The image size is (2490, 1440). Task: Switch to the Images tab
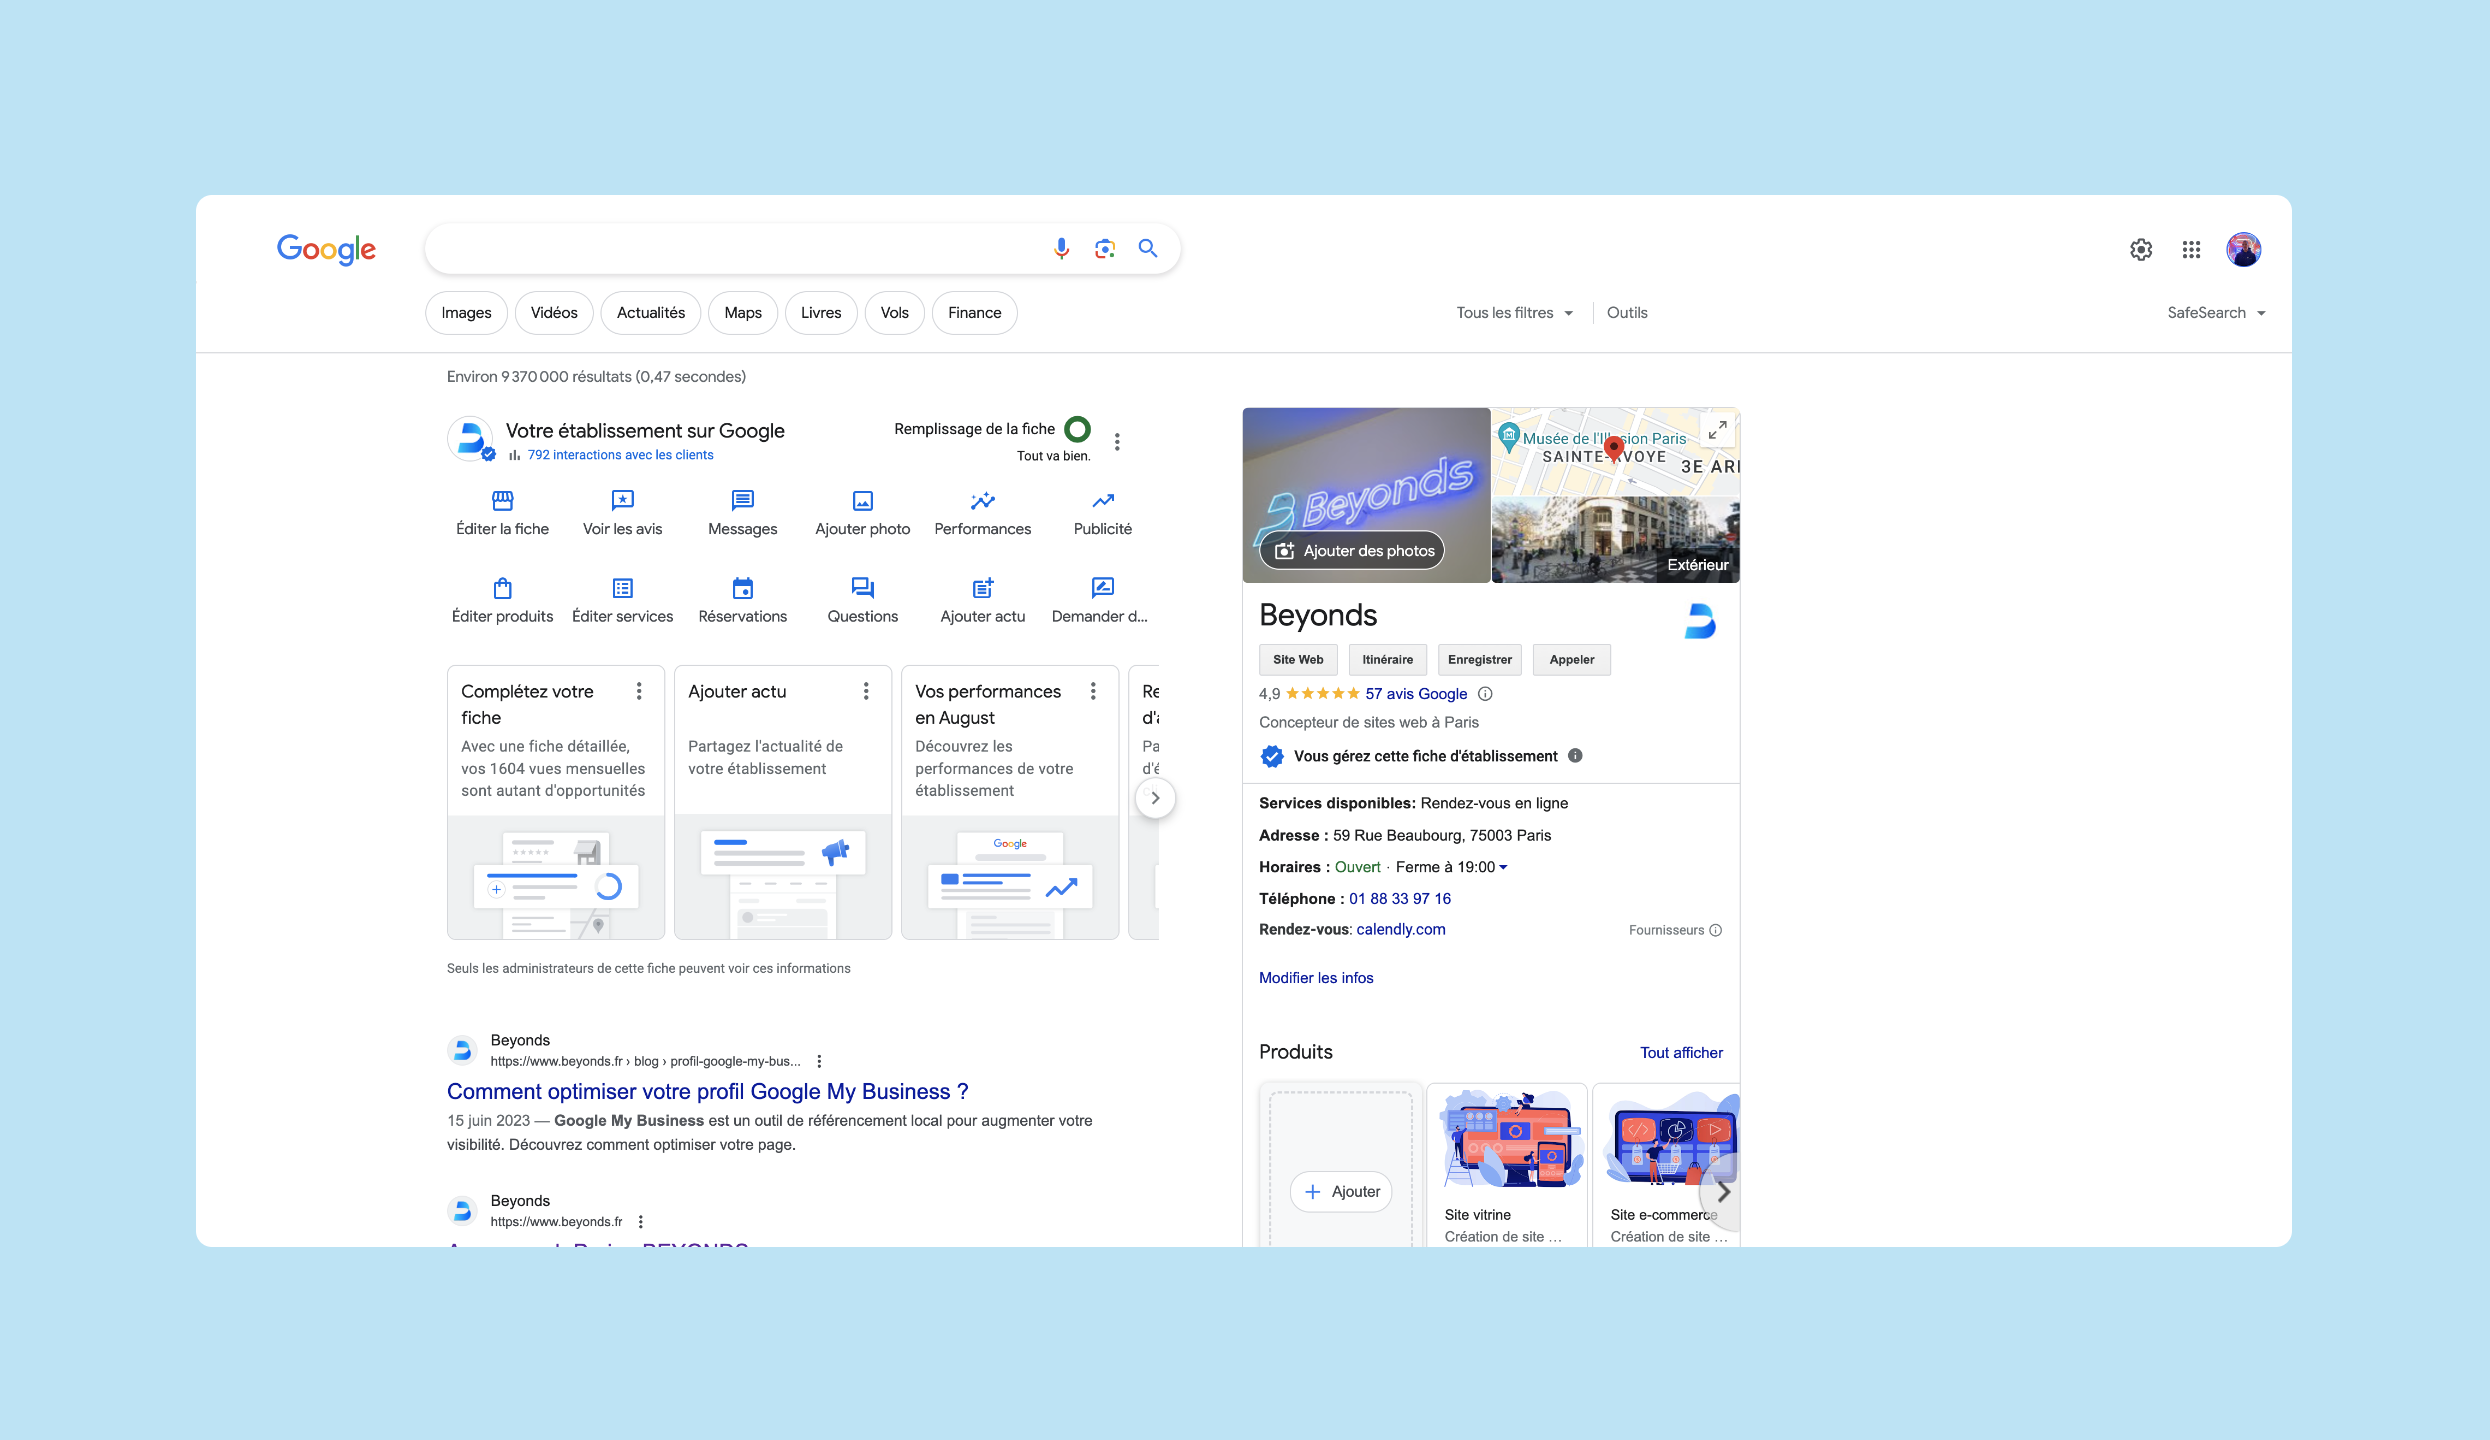tap(465, 312)
